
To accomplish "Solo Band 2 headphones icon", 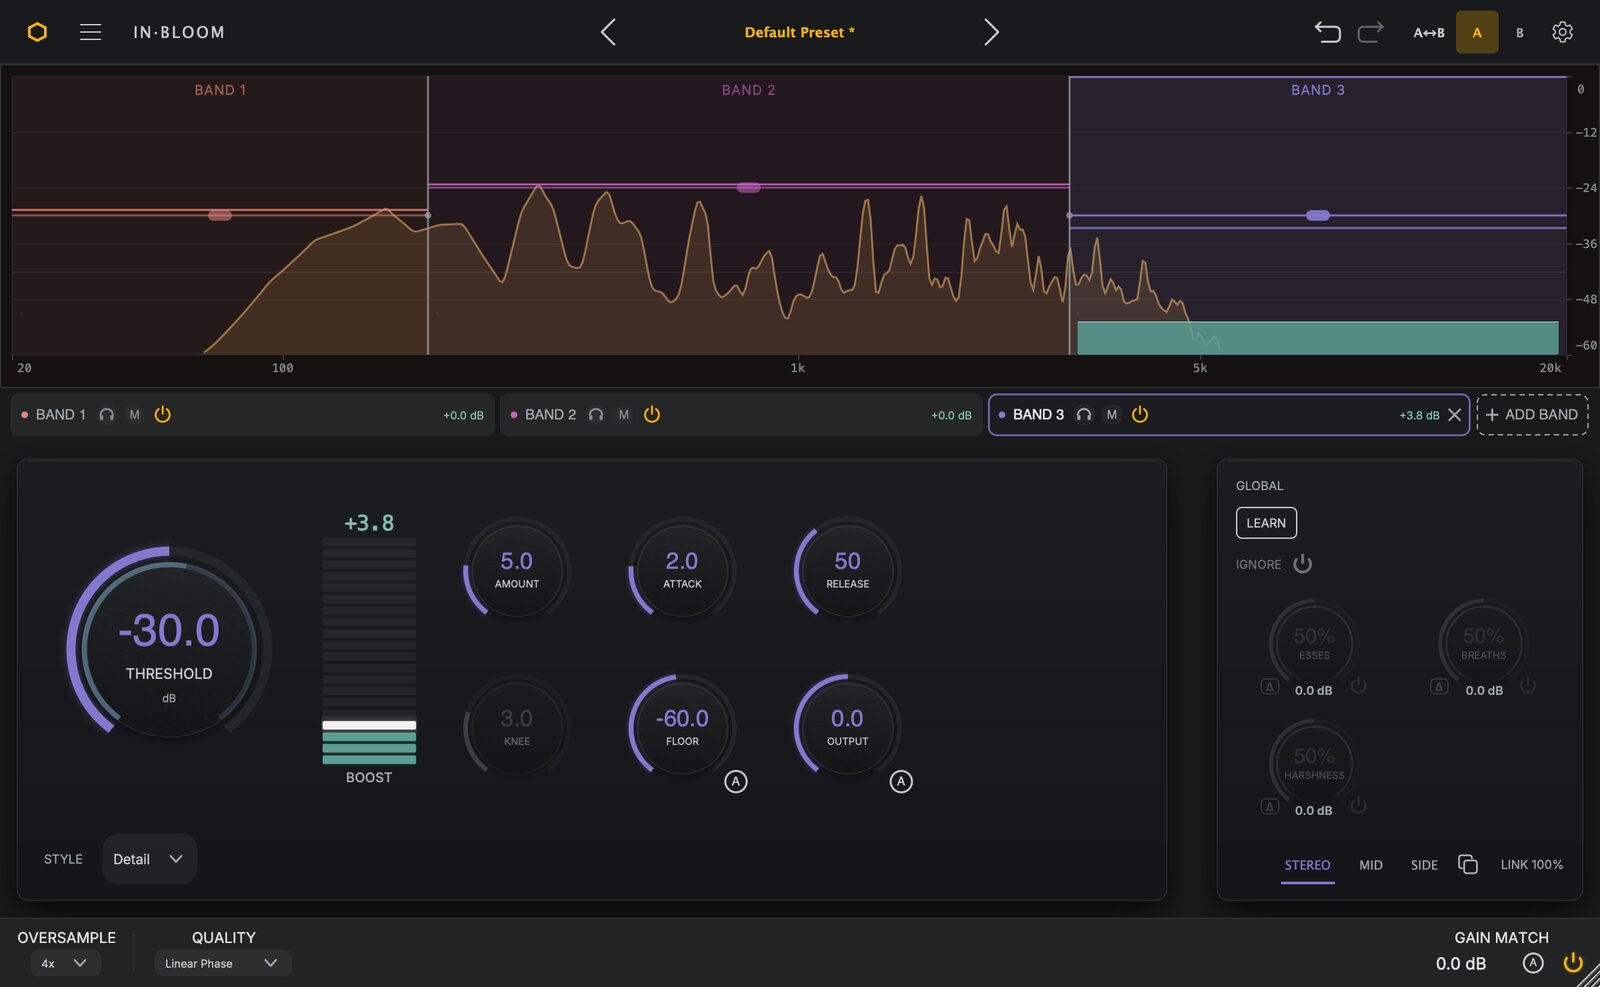I will pos(596,414).
